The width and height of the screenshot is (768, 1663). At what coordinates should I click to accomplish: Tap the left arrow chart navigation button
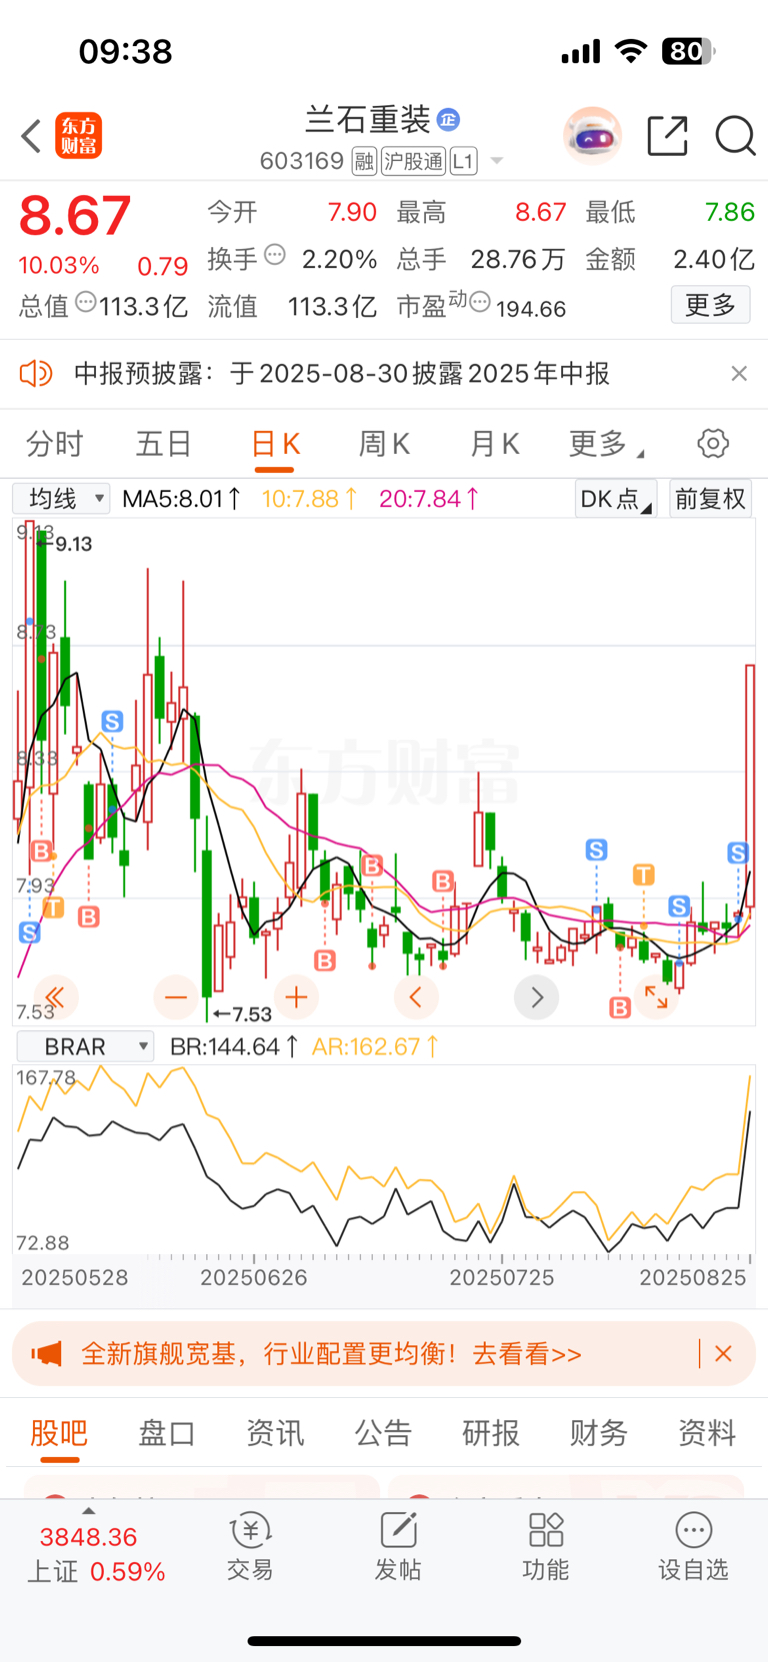(x=416, y=997)
